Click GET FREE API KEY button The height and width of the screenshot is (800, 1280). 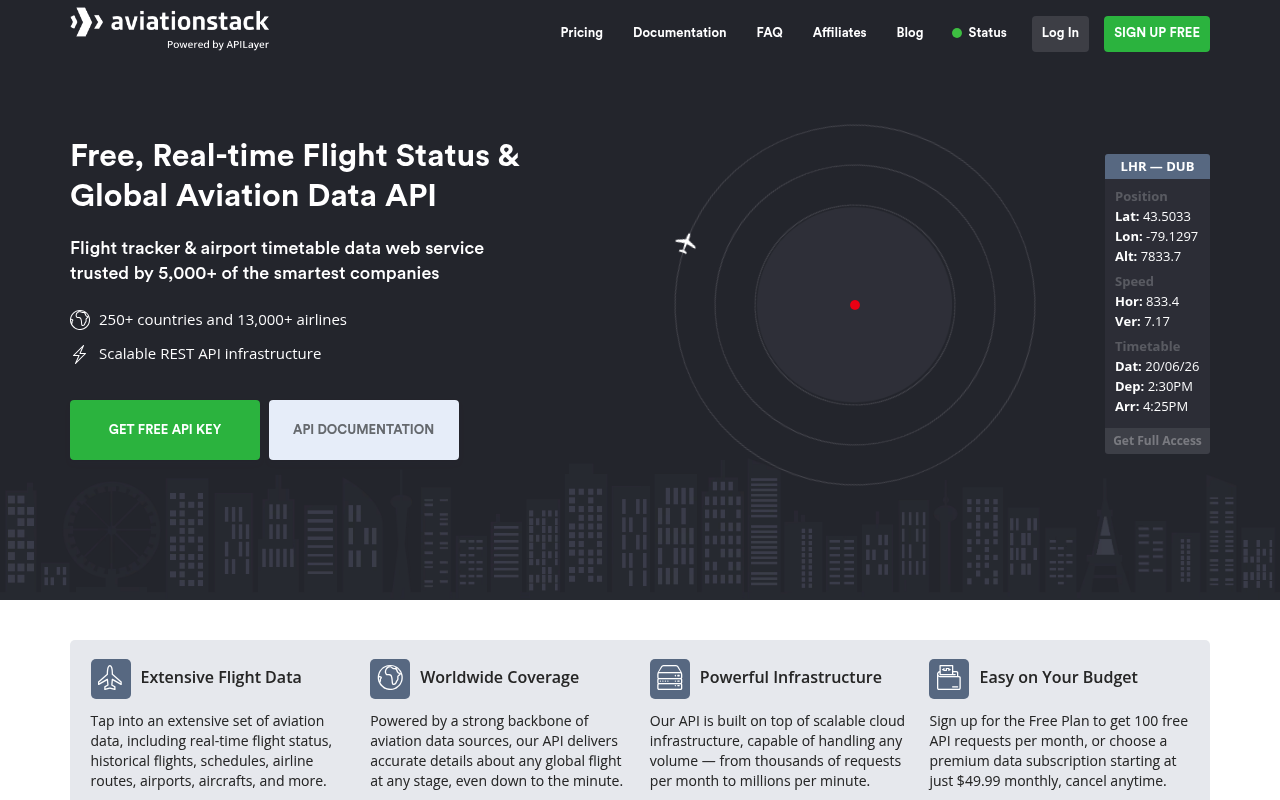165,430
